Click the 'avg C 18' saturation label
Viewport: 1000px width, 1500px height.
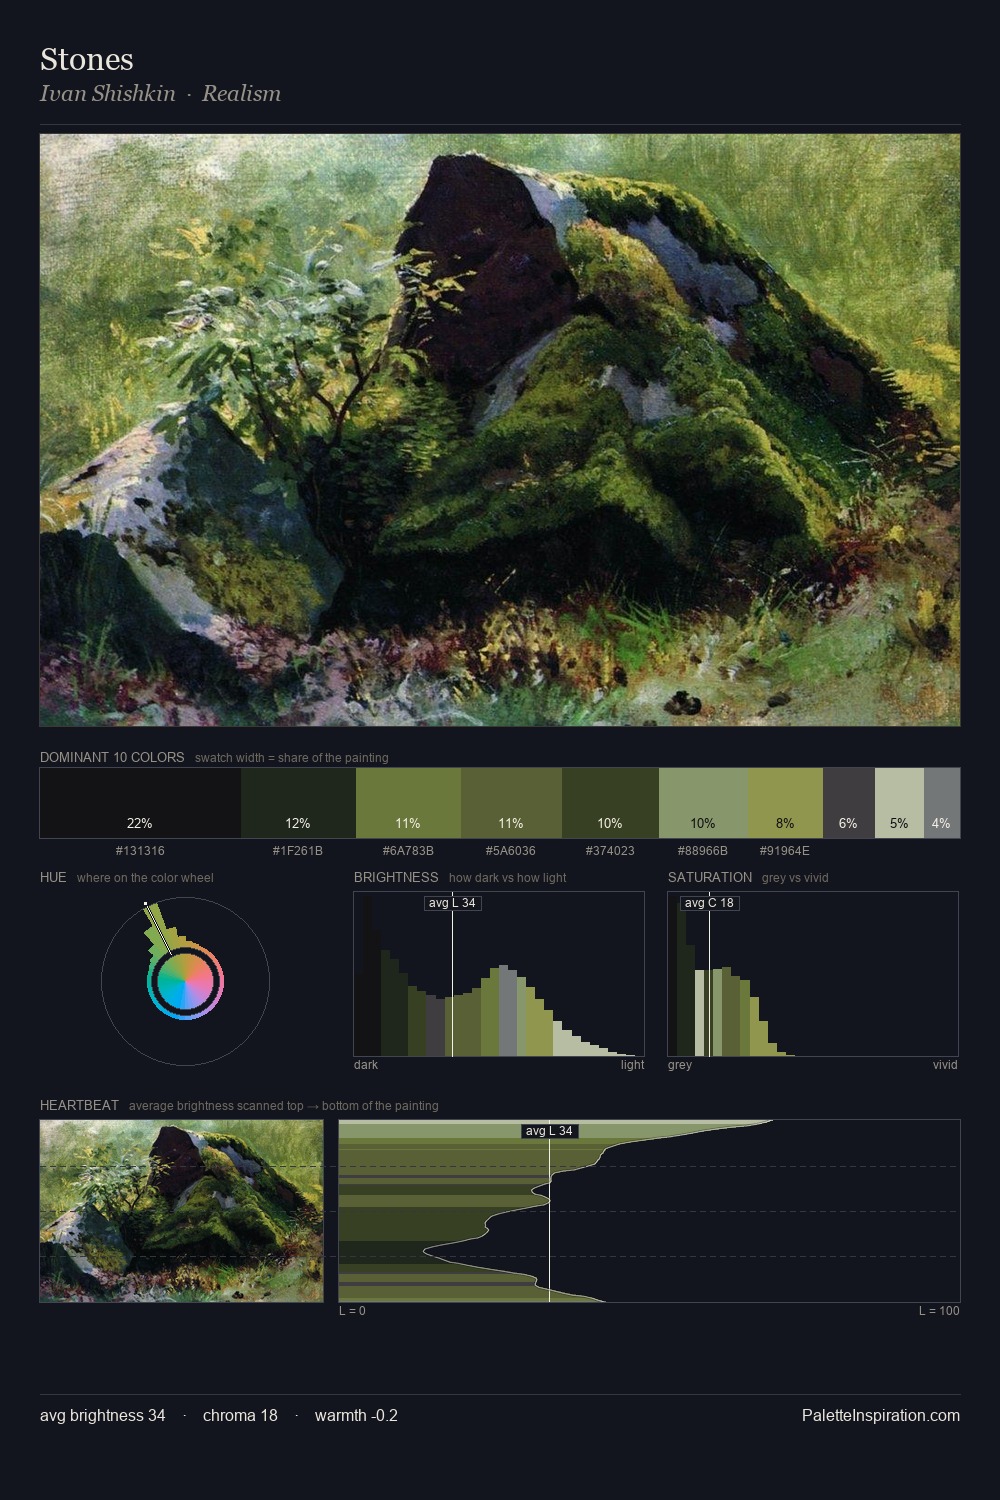coord(709,903)
